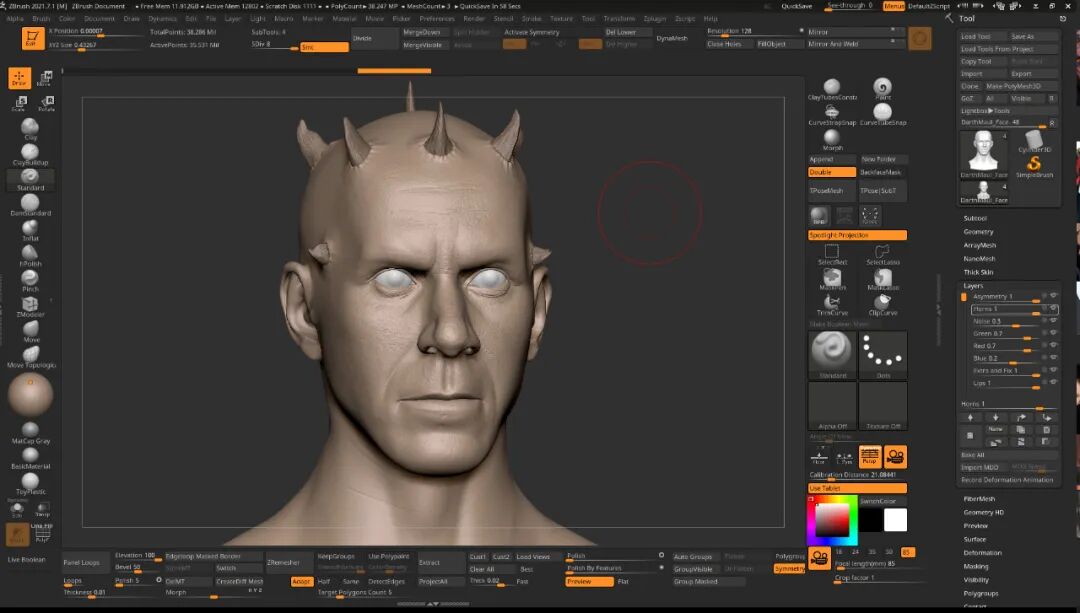Toggle visibility of the Noise layer
The width and height of the screenshot is (1080, 613).
pyautogui.click(x=1053, y=321)
